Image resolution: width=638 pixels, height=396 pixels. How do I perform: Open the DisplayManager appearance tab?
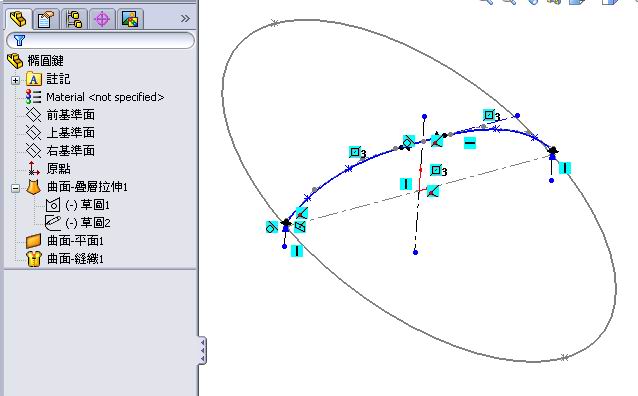(130, 19)
